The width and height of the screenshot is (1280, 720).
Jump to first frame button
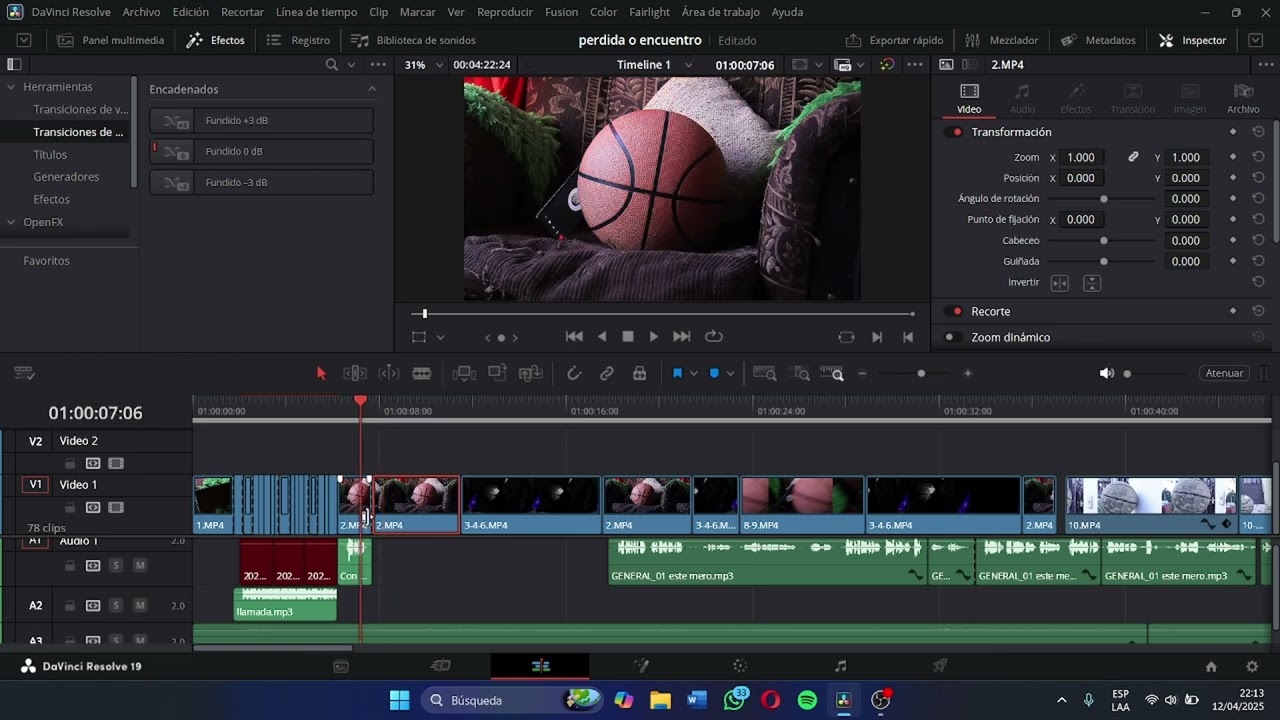coord(574,337)
